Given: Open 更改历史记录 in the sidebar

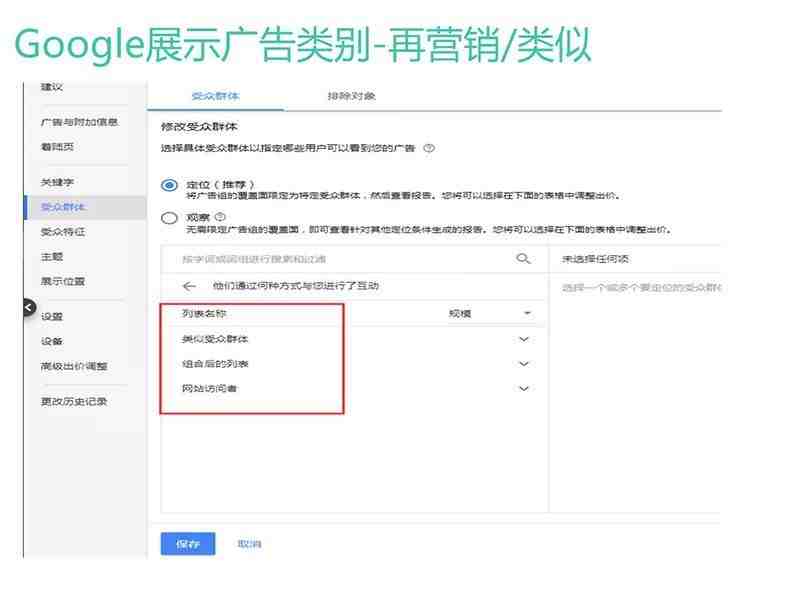Looking at the screenshot, I should [x=74, y=402].
